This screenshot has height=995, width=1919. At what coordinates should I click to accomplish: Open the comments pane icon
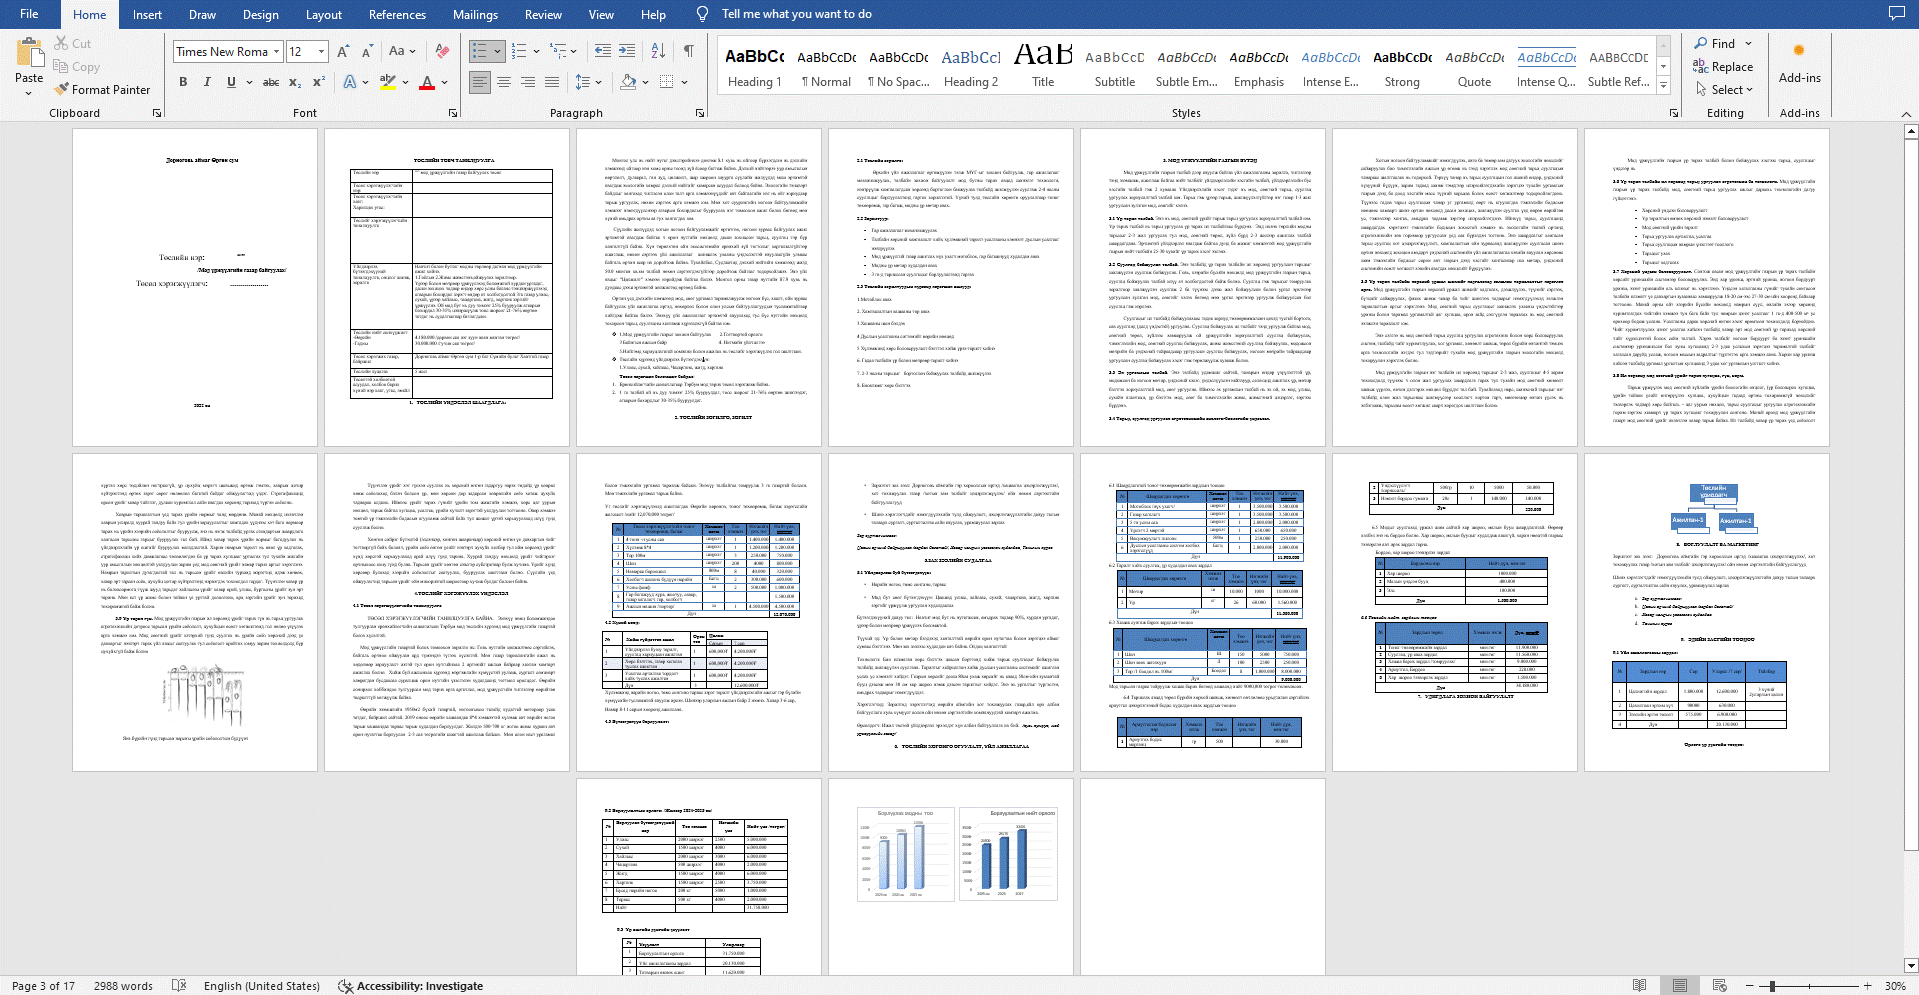1896,14
